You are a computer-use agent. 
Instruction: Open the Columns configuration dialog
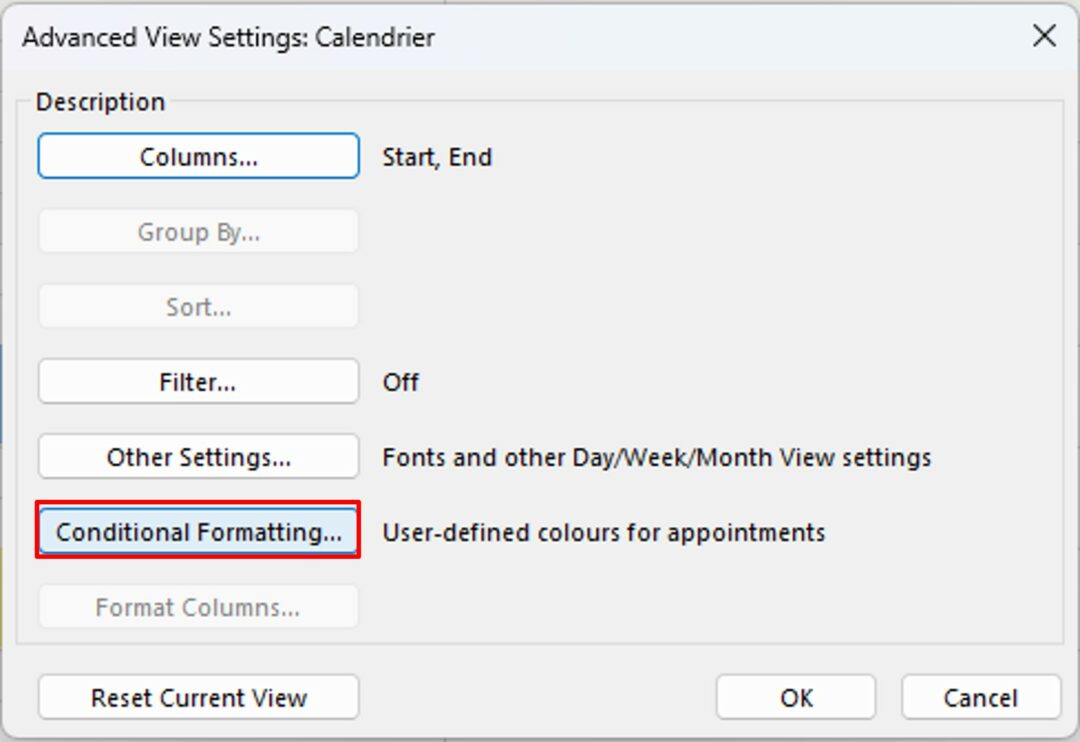tap(197, 156)
